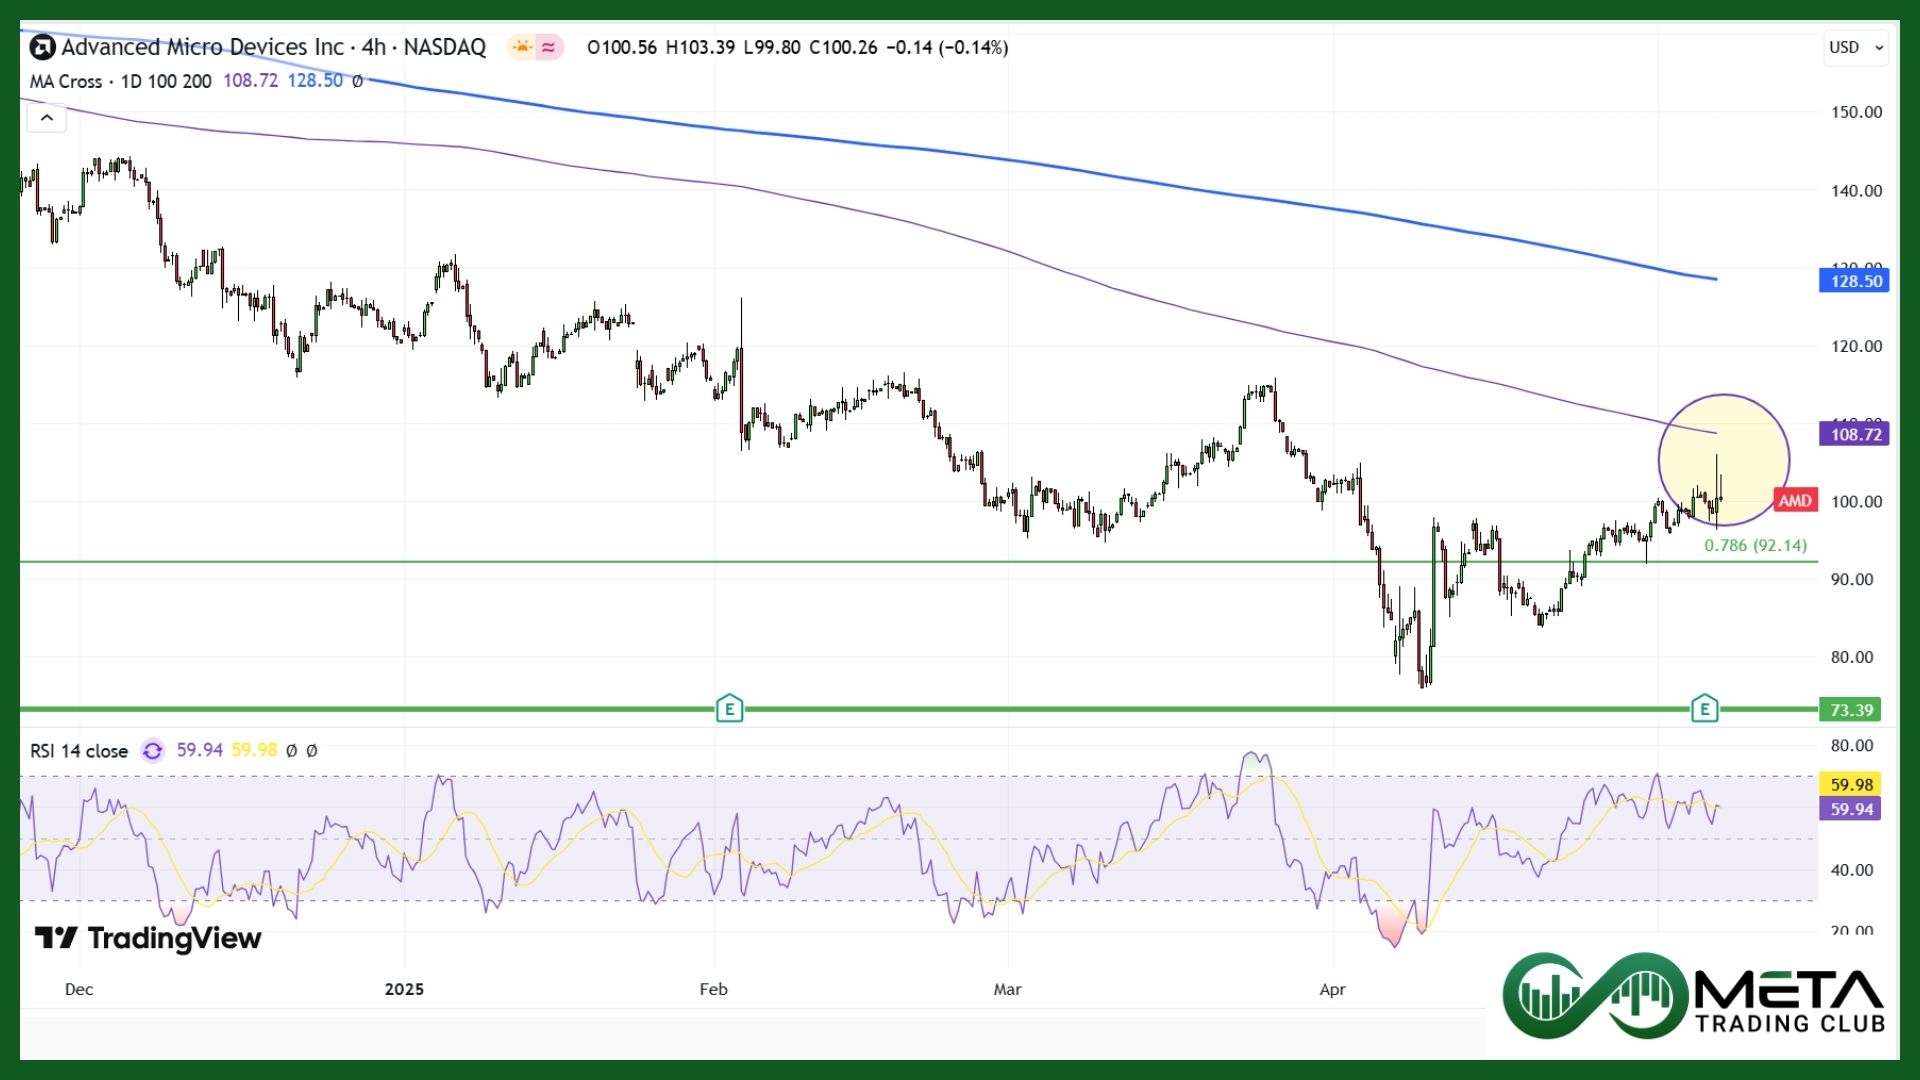Image resolution: width=1920 pixels, height=1080 pixels.
Task: Click the yellow 59.98 RSI axis label
Action: 1850,785
